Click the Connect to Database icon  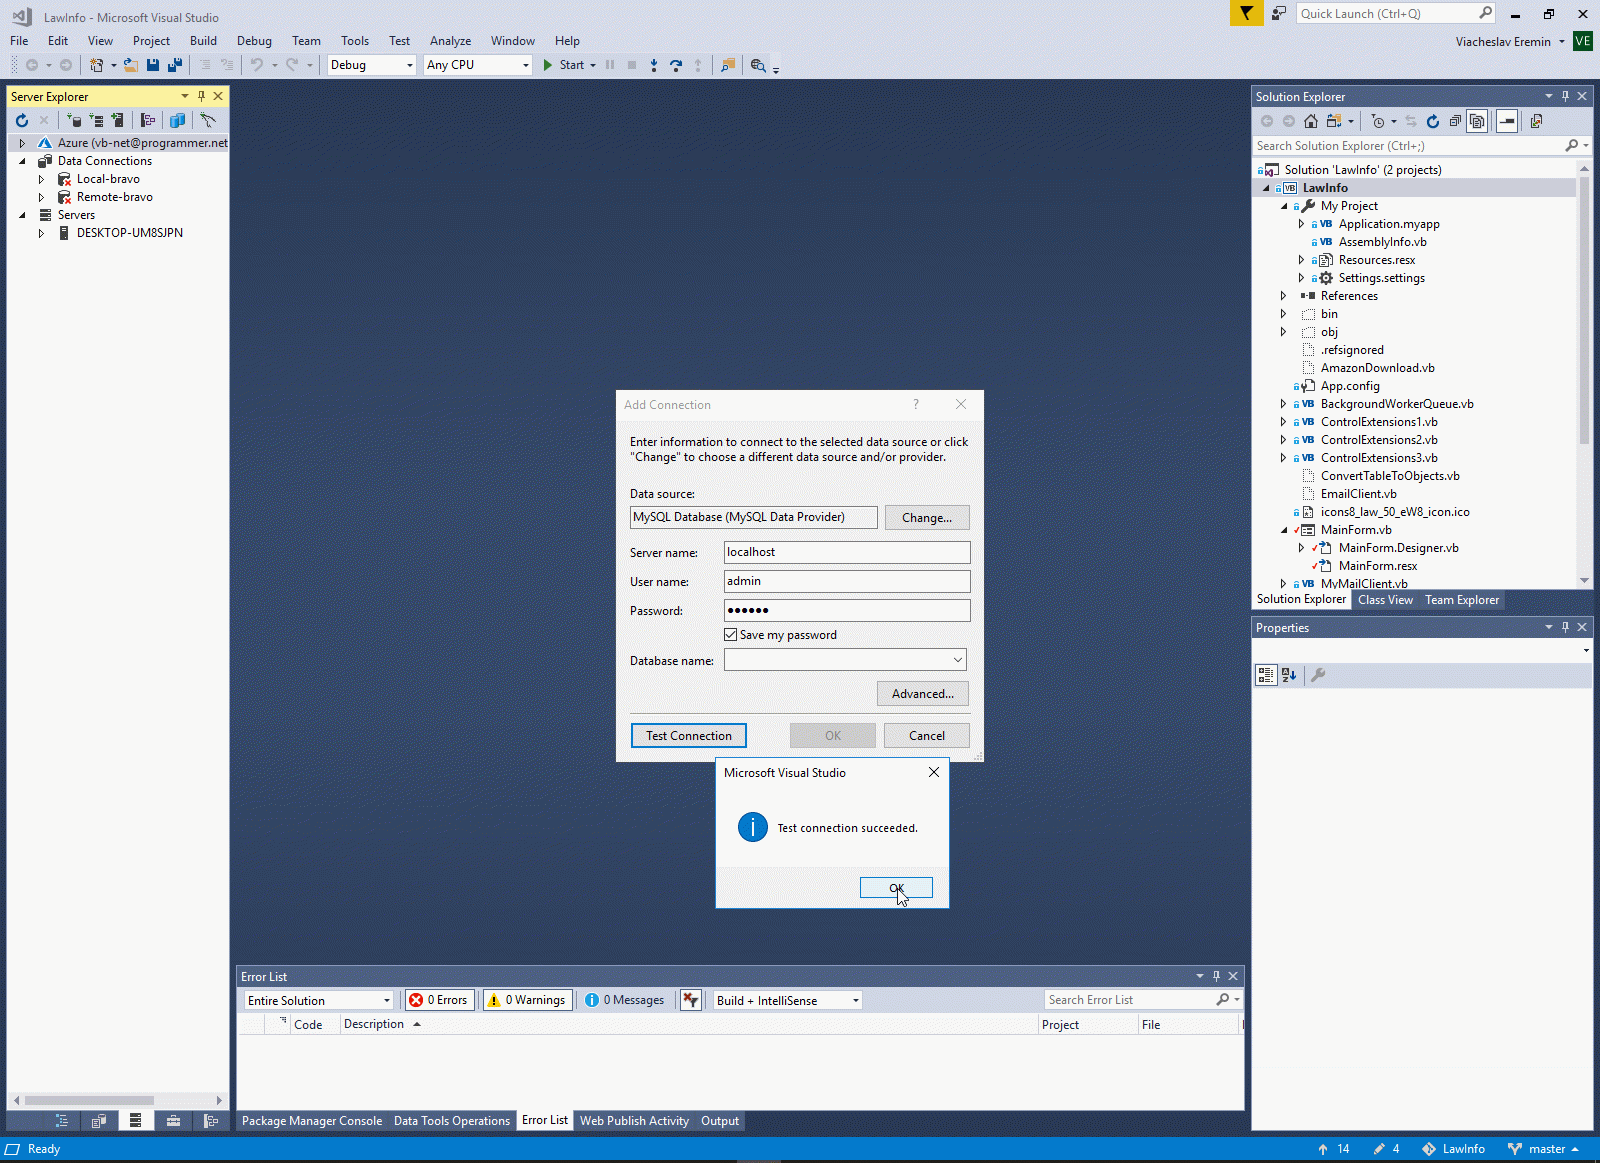tap(74, 120)
